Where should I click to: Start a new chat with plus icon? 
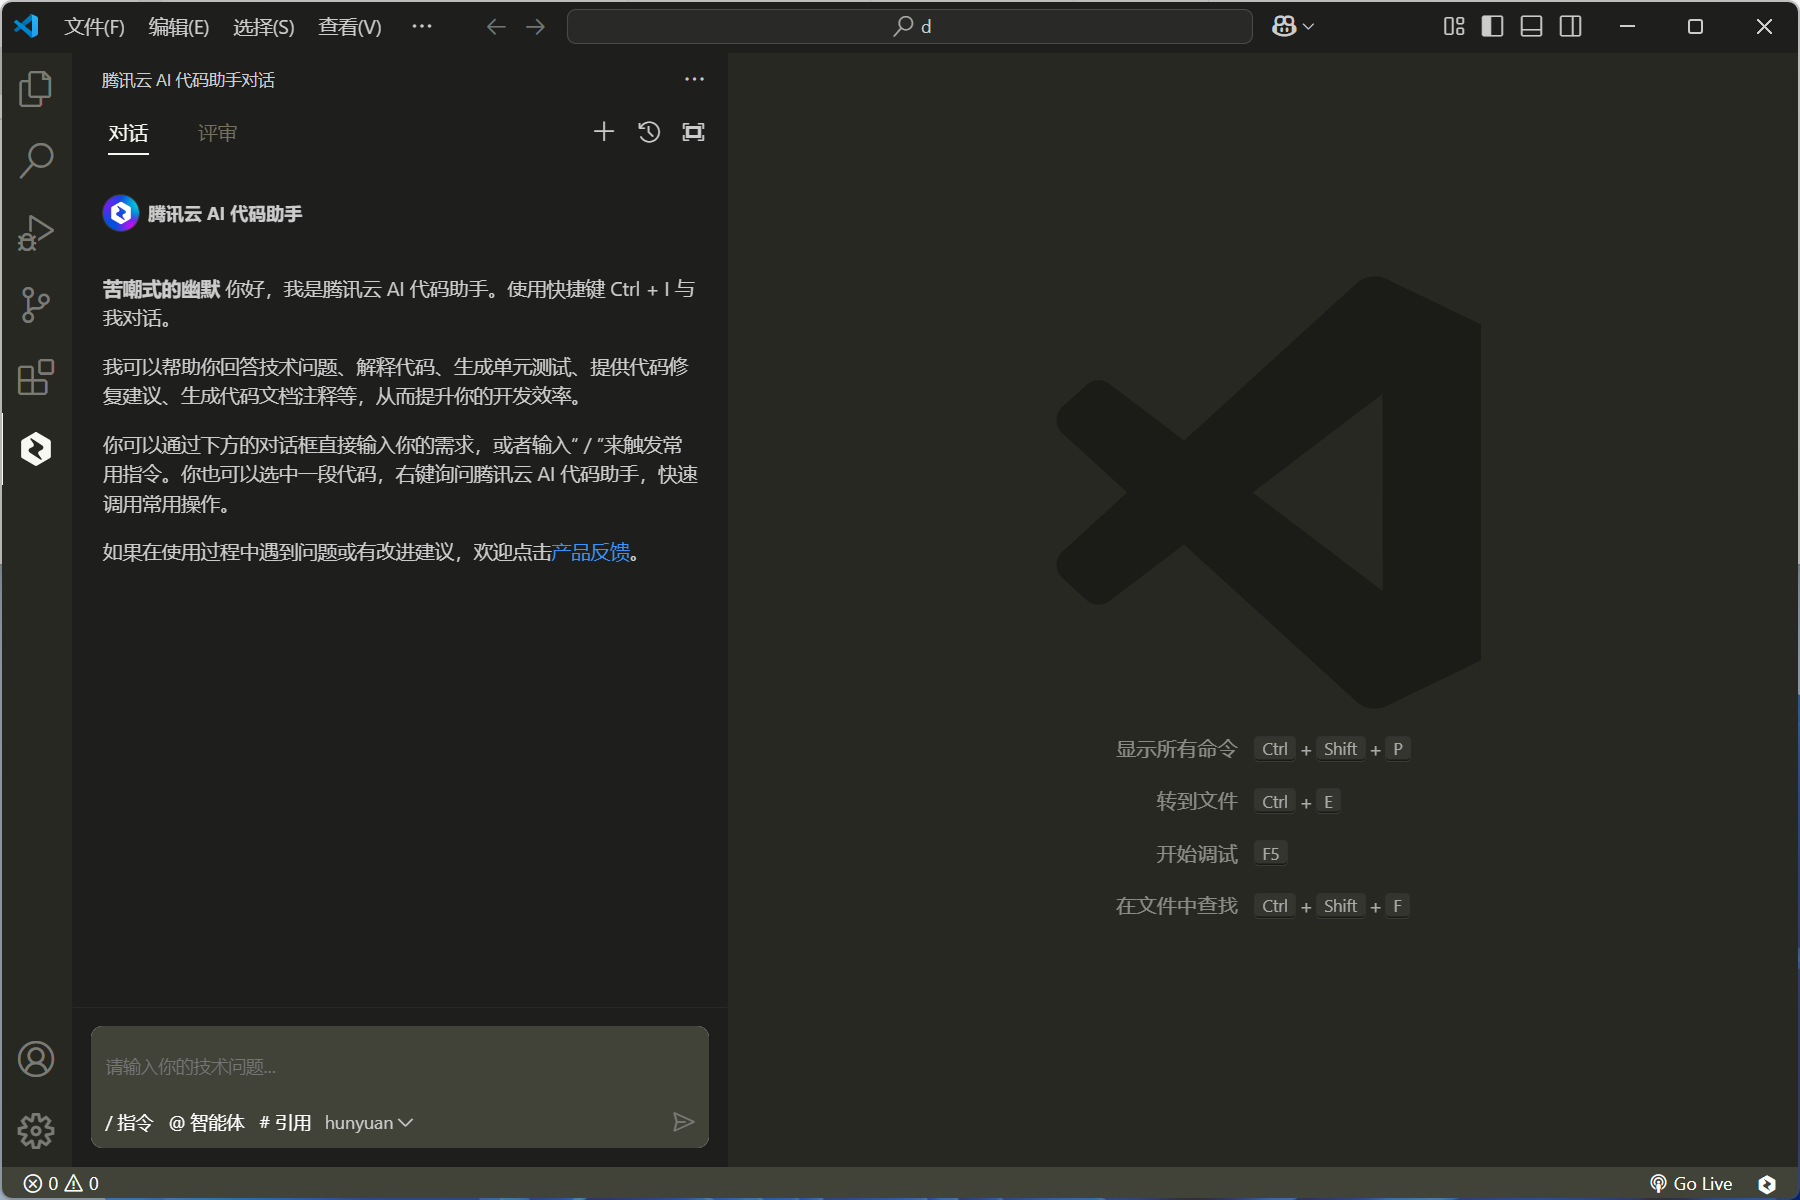point(604,132)
